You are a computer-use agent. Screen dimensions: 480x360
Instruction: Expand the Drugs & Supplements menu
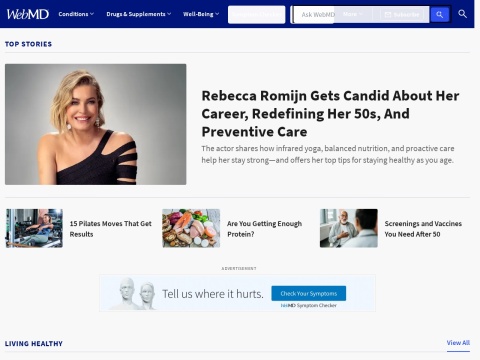pos(139,14)
